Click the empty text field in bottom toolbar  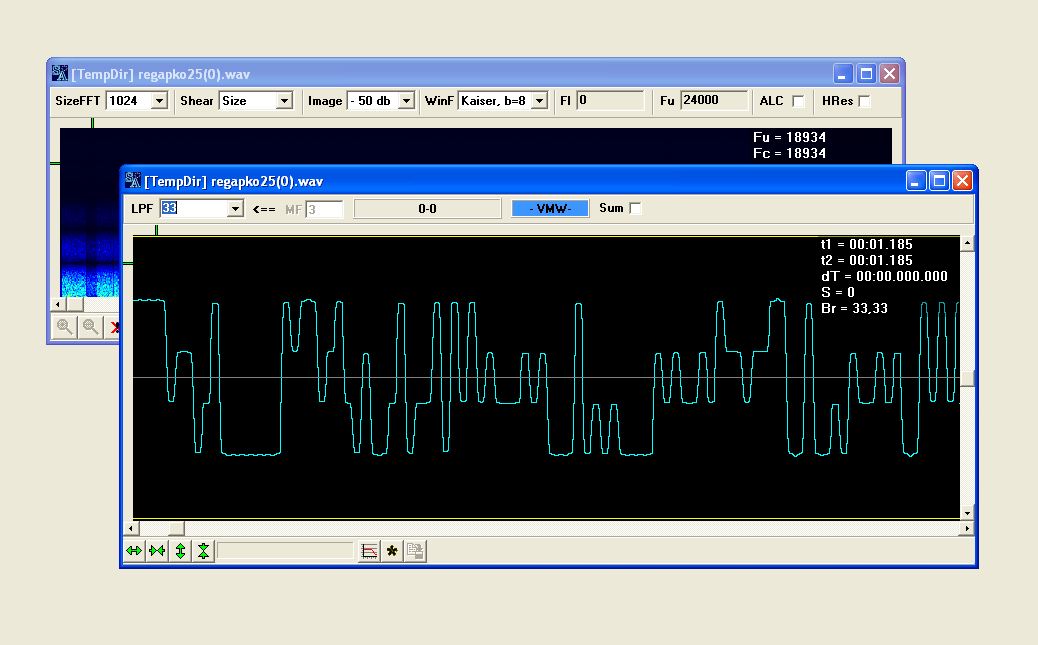click(285, 551)
